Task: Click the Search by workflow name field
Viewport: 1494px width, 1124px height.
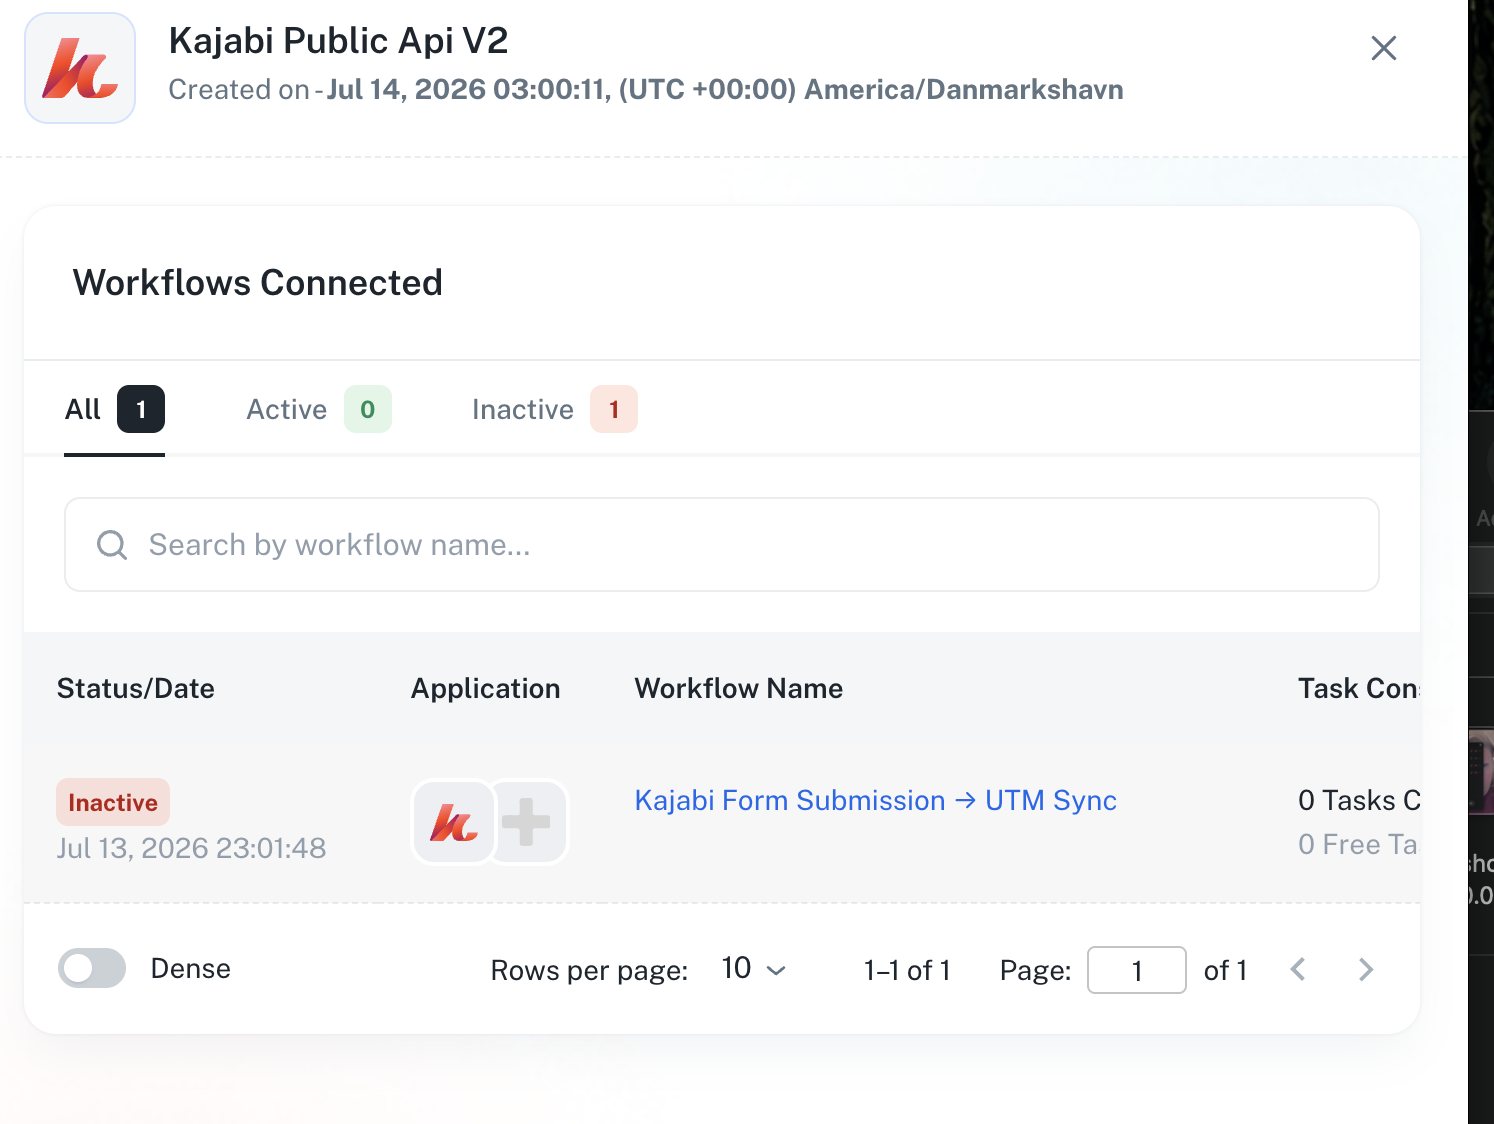Action: pyautogui.click(x=722, y=545)
